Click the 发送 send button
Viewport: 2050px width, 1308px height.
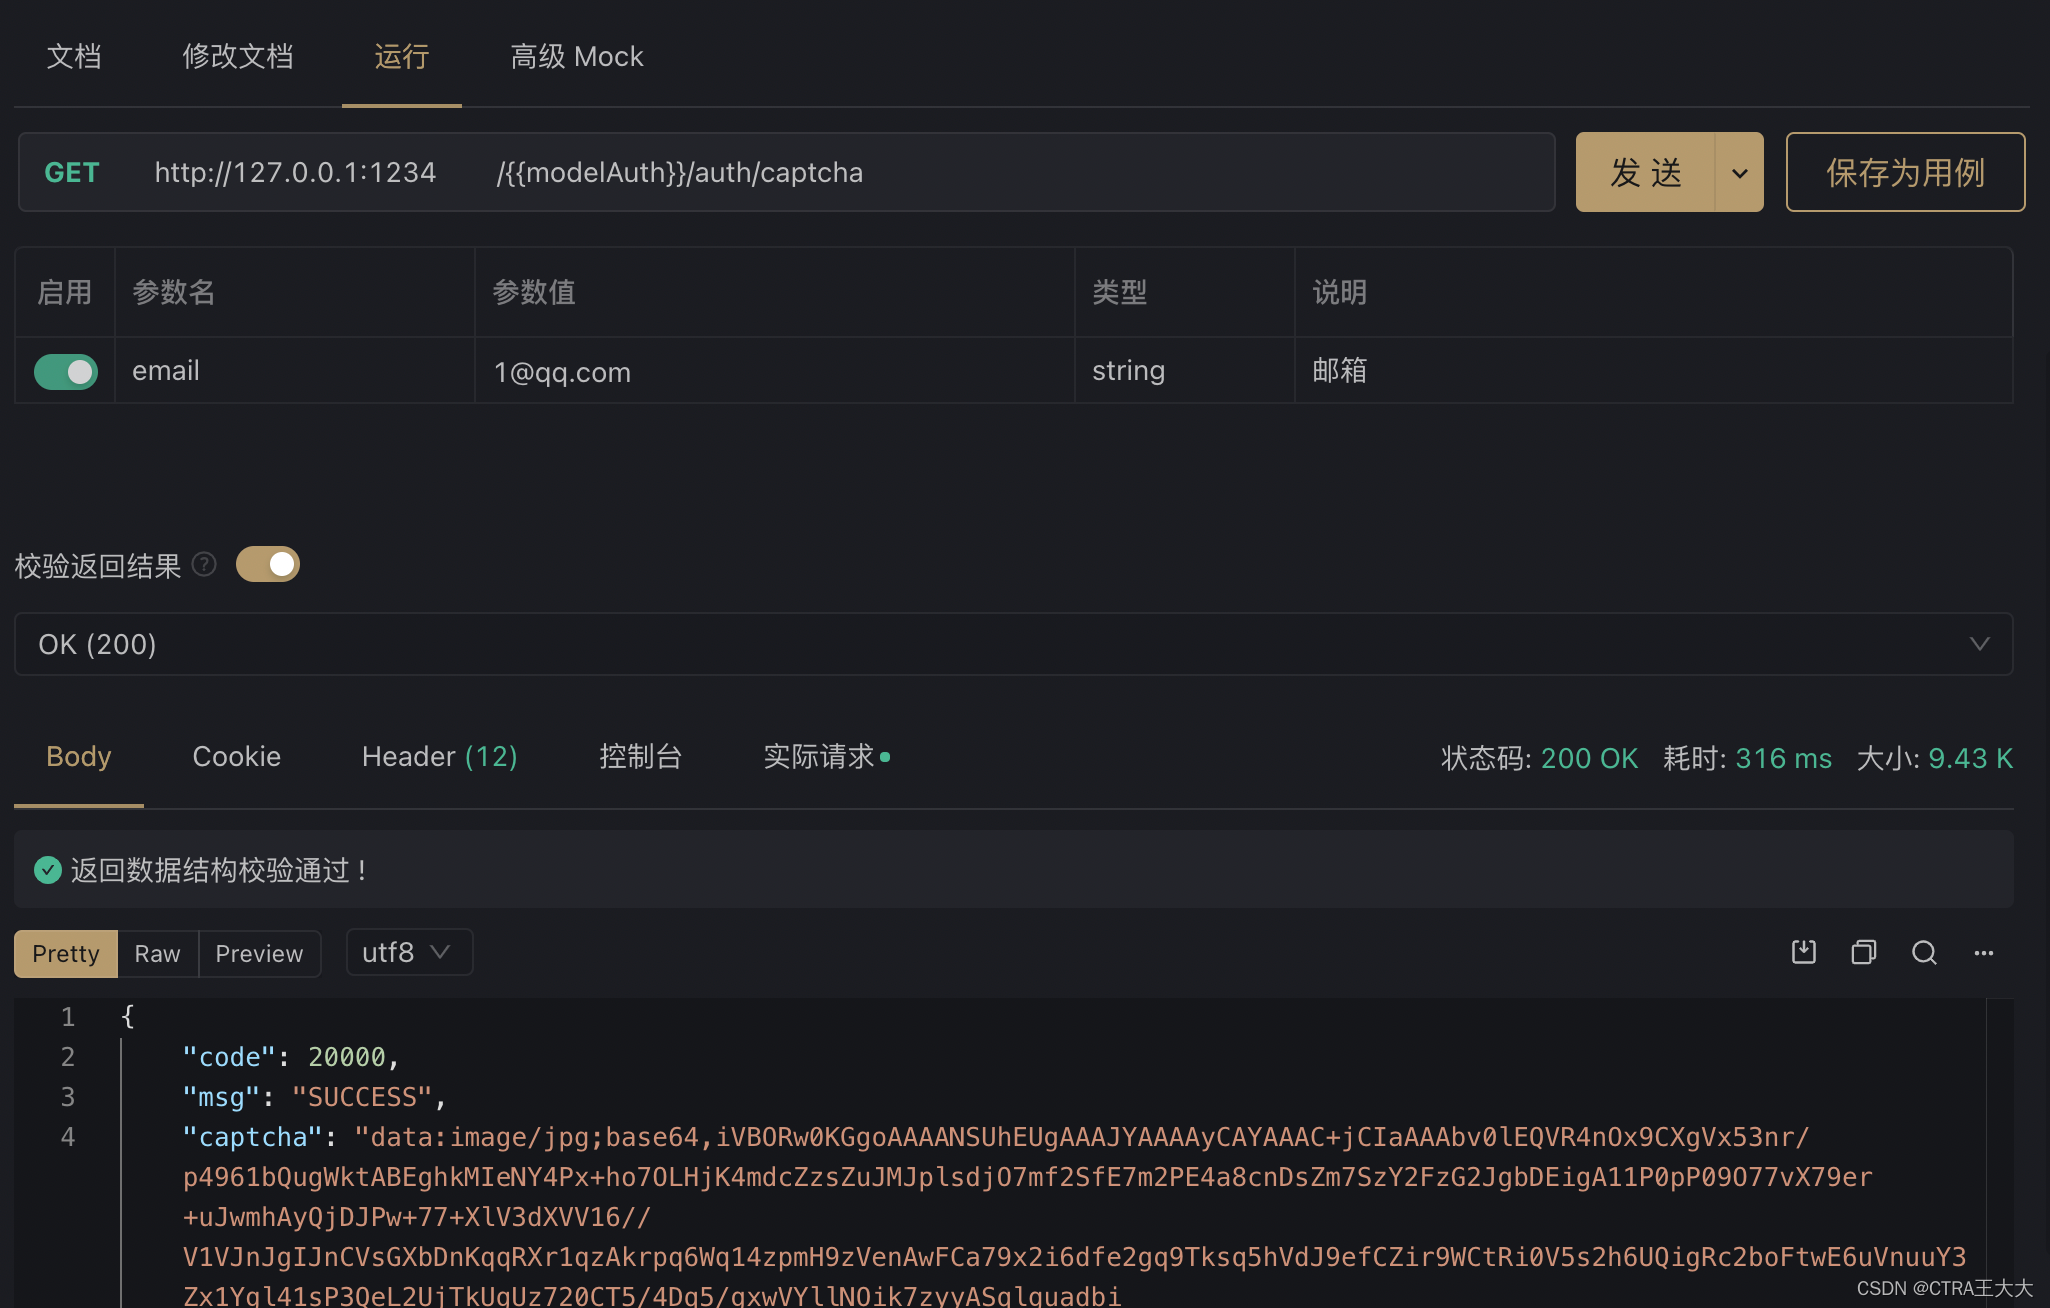coord(1646,173)
